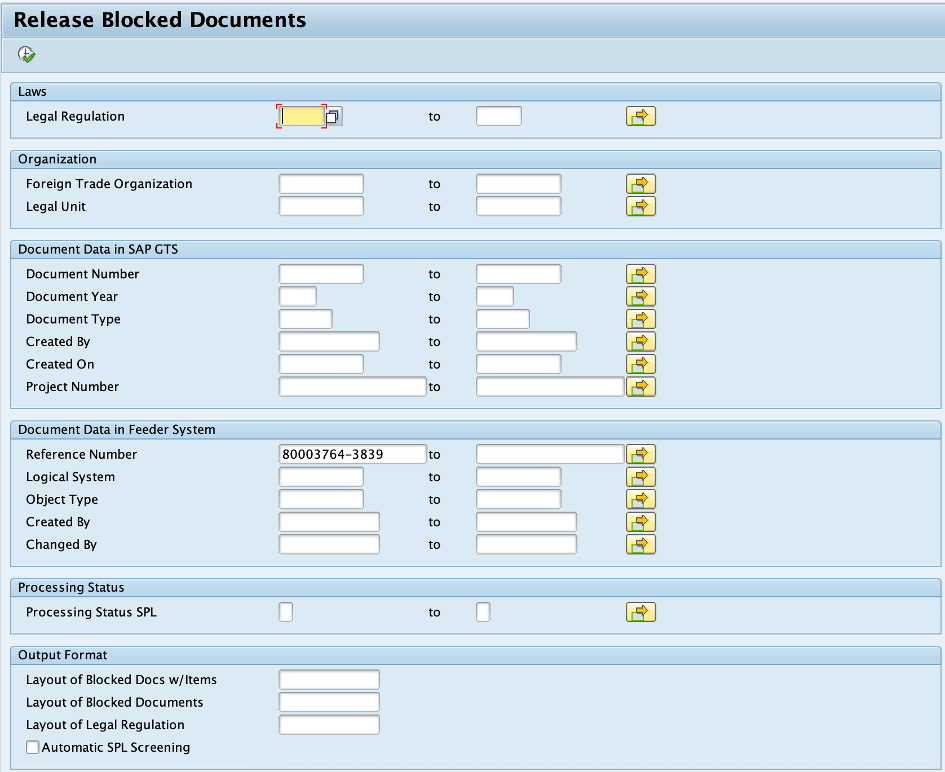The image size is (945, 772).
Task: Click the Object Type 'to' field
Action: click(x=518, y=500)
